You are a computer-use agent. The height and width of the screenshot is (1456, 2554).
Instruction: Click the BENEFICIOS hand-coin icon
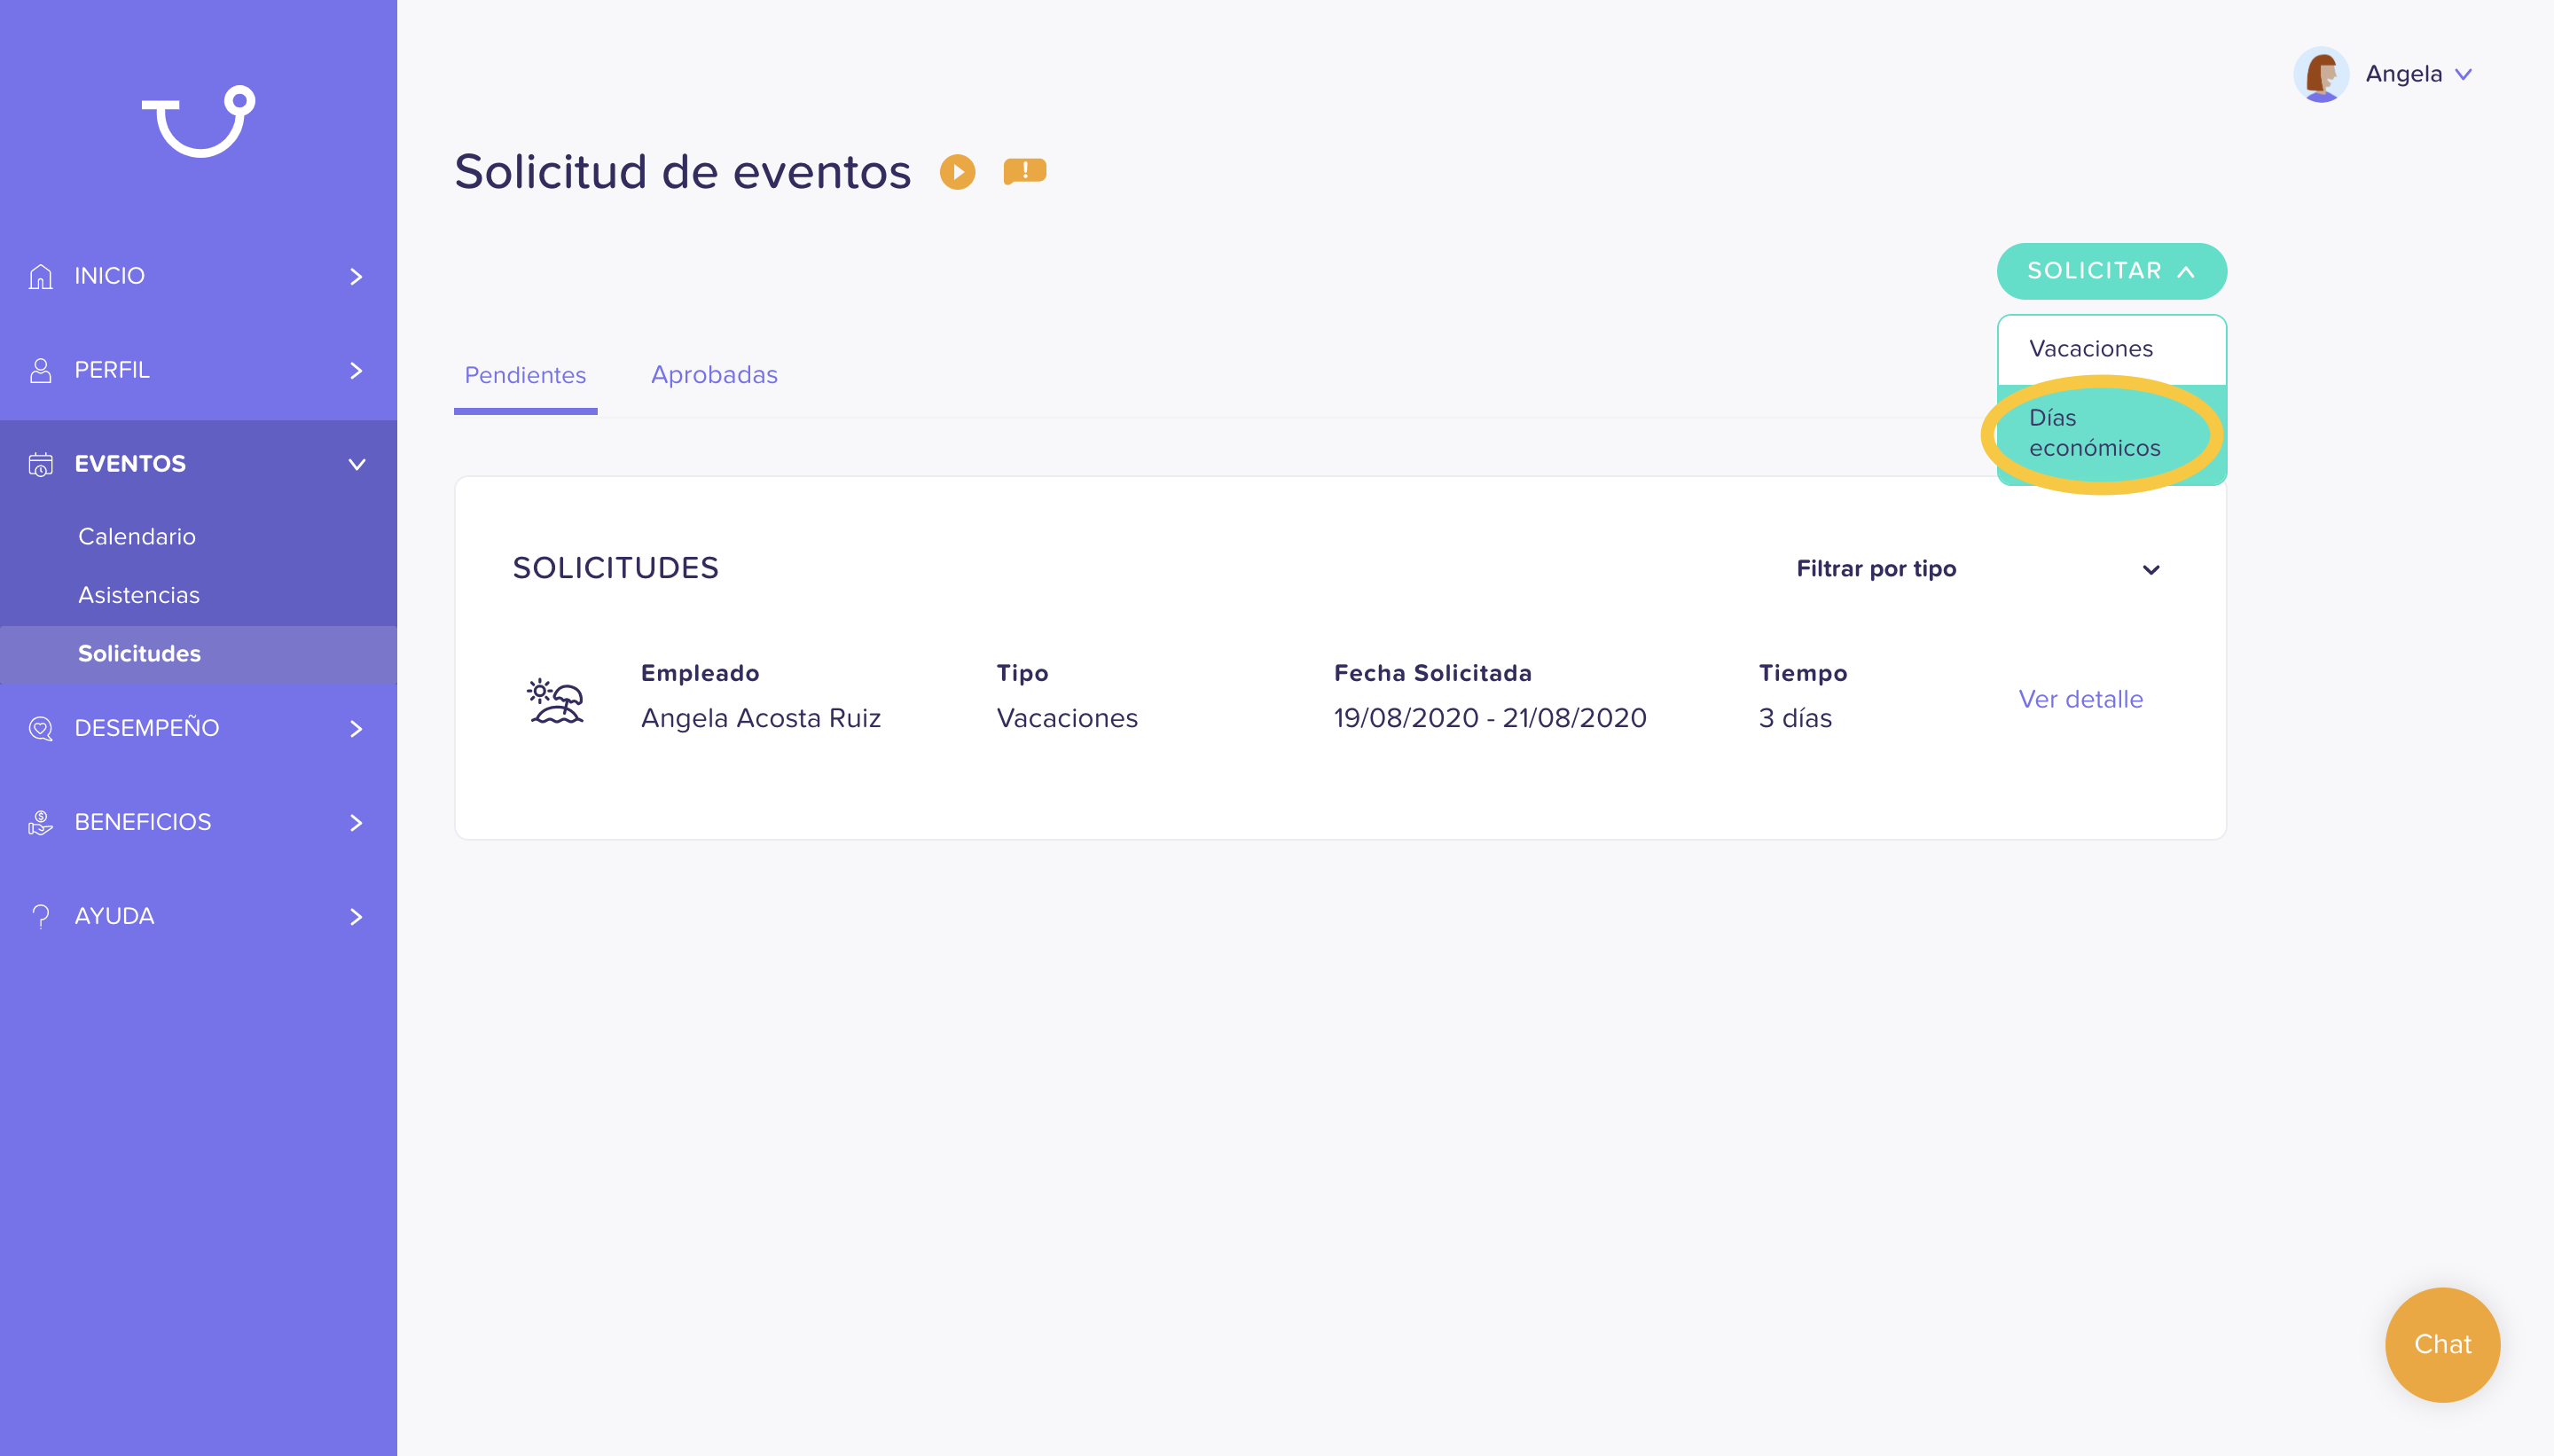[x=41, y=822]
